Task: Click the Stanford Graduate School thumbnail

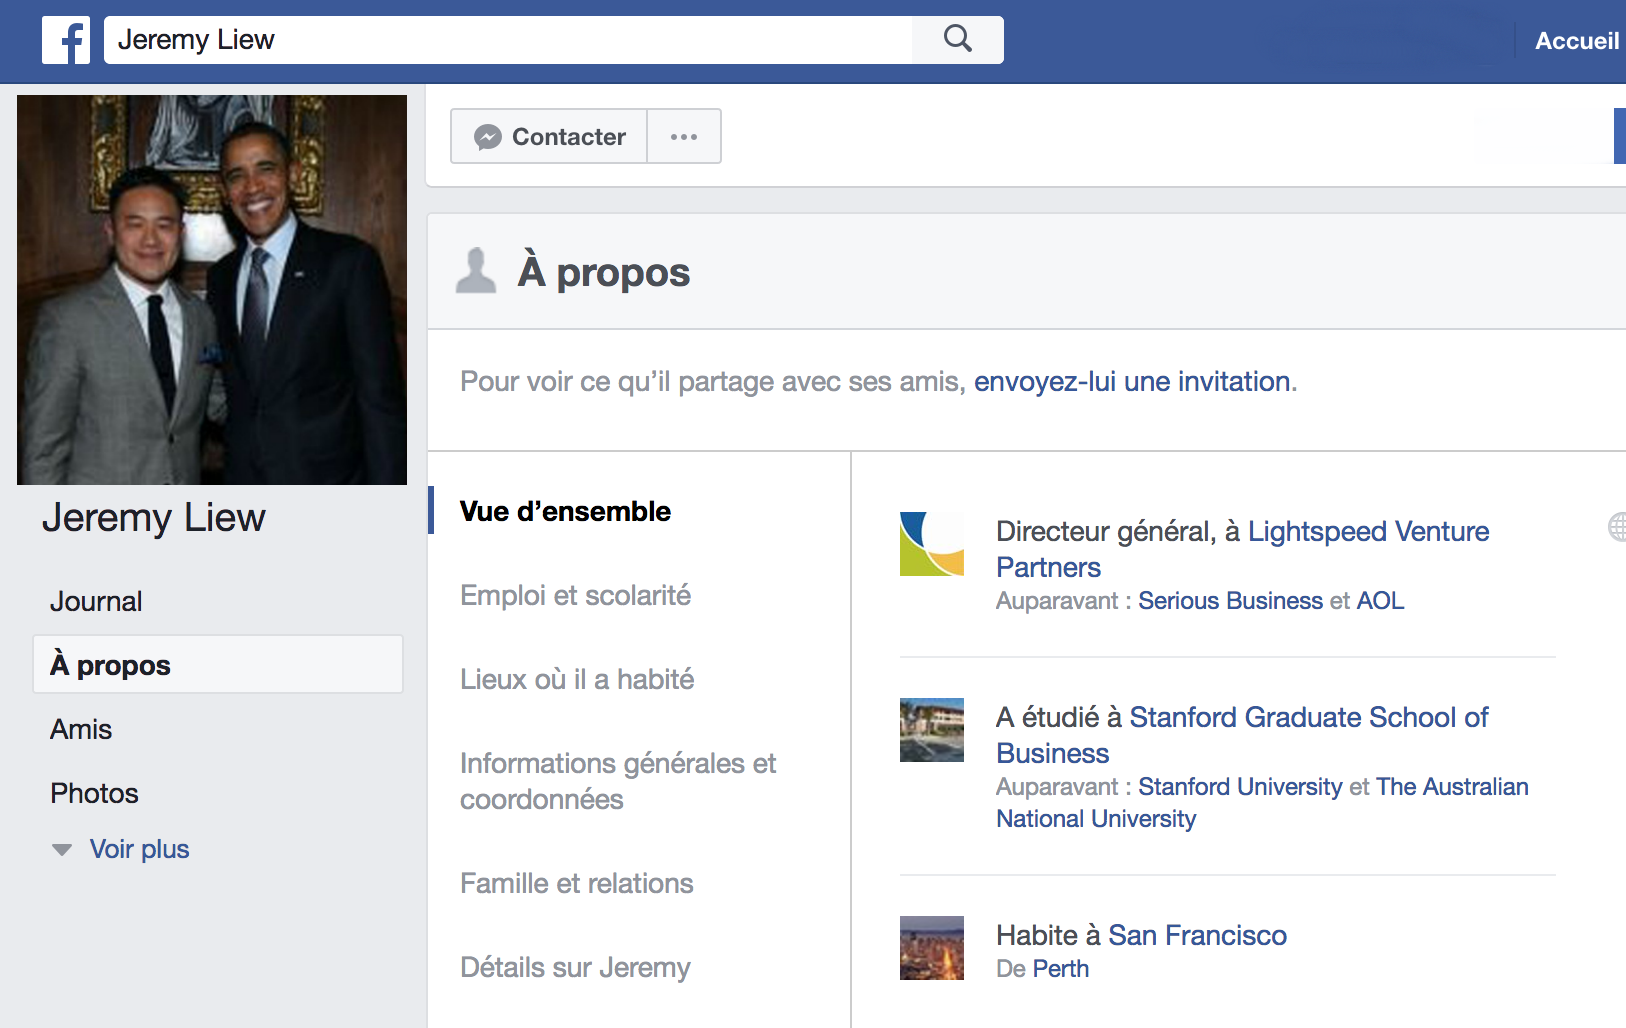Action: click(x=932, y=730)
